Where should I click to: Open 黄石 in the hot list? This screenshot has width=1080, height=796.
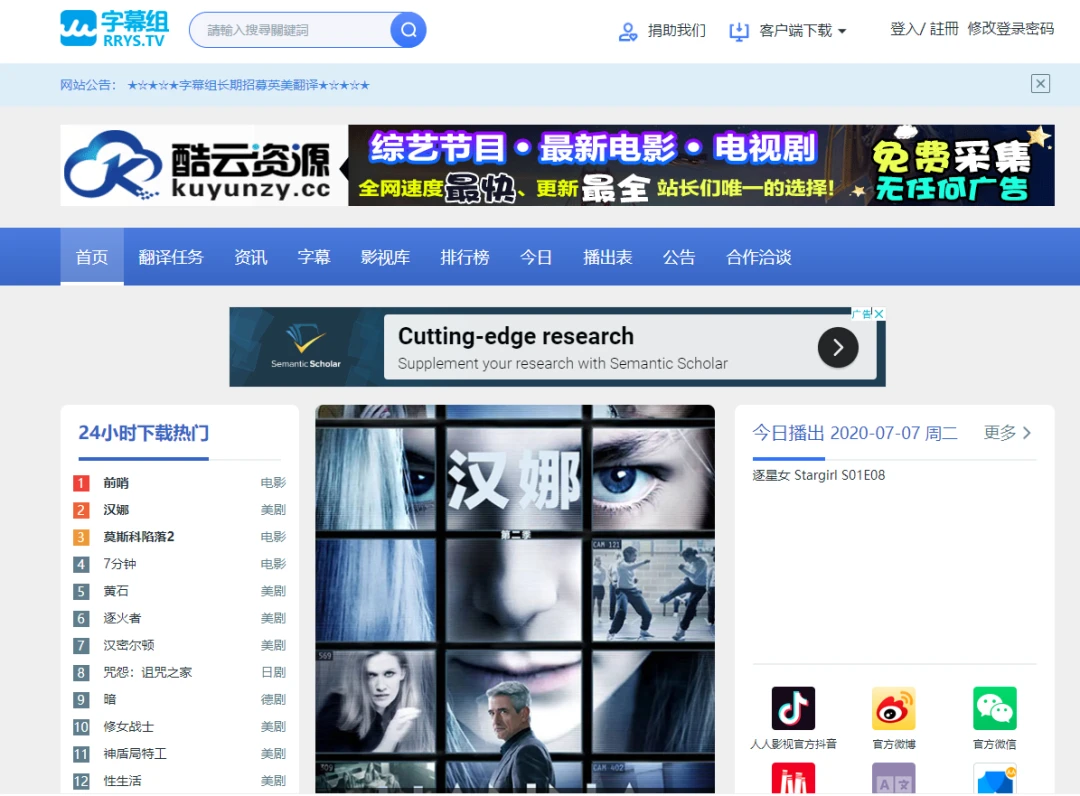[116, 591]
